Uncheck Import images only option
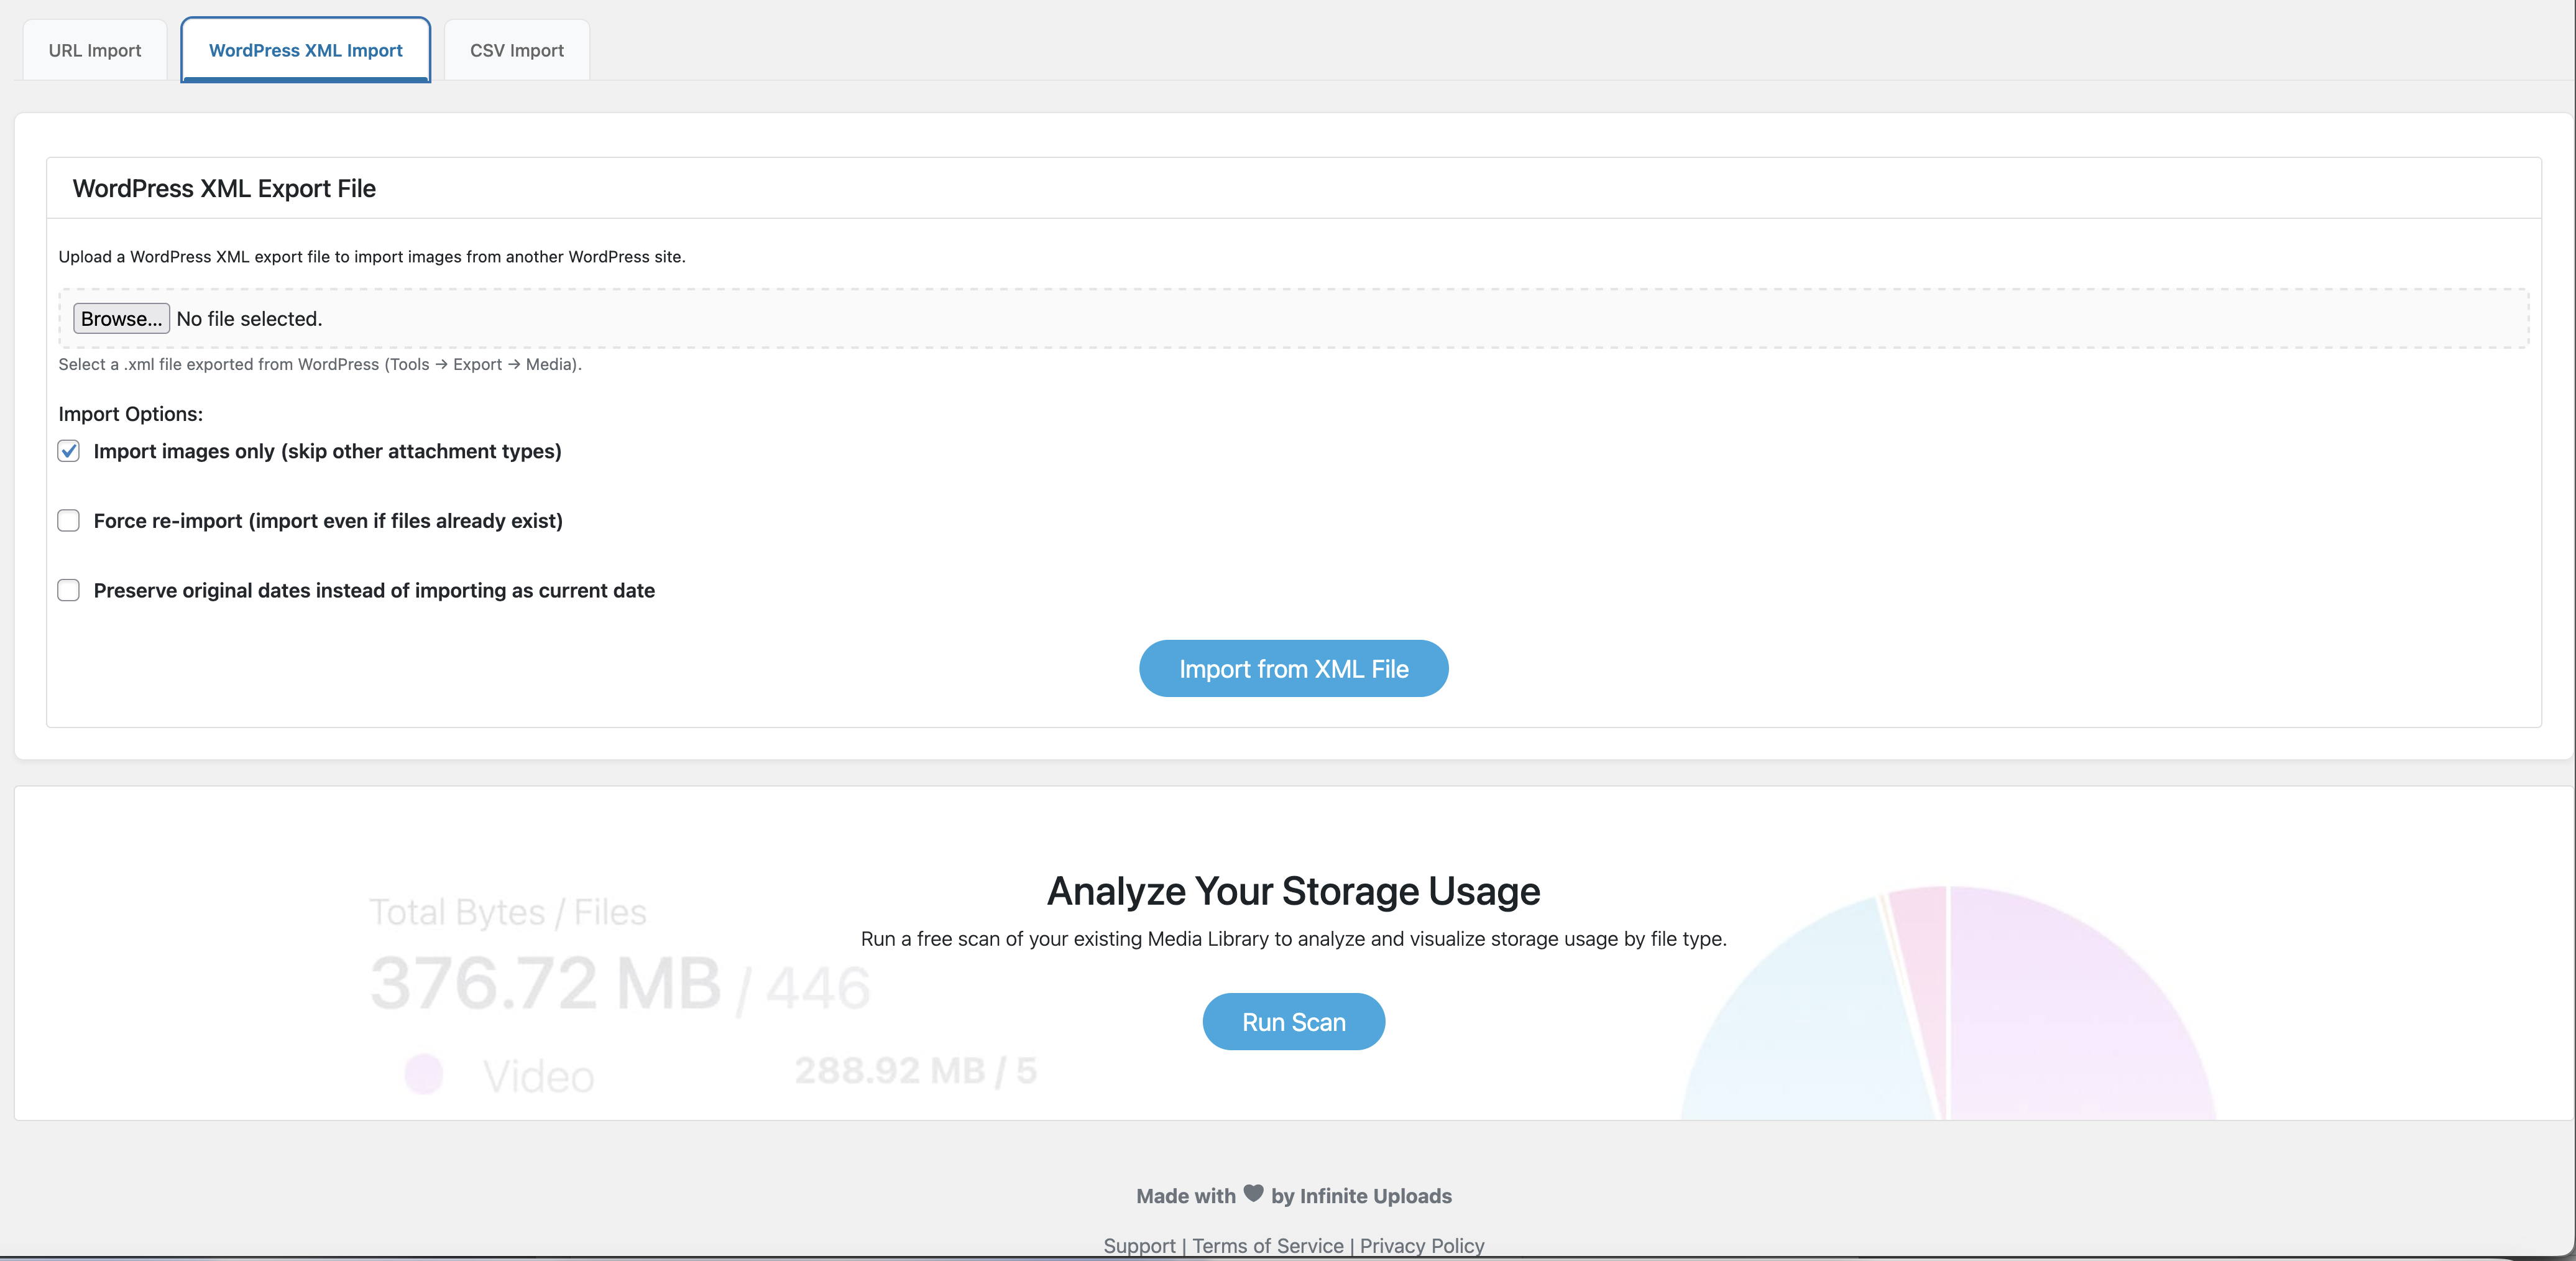Screen dimensions: 2576x1261 pos(68,451)
